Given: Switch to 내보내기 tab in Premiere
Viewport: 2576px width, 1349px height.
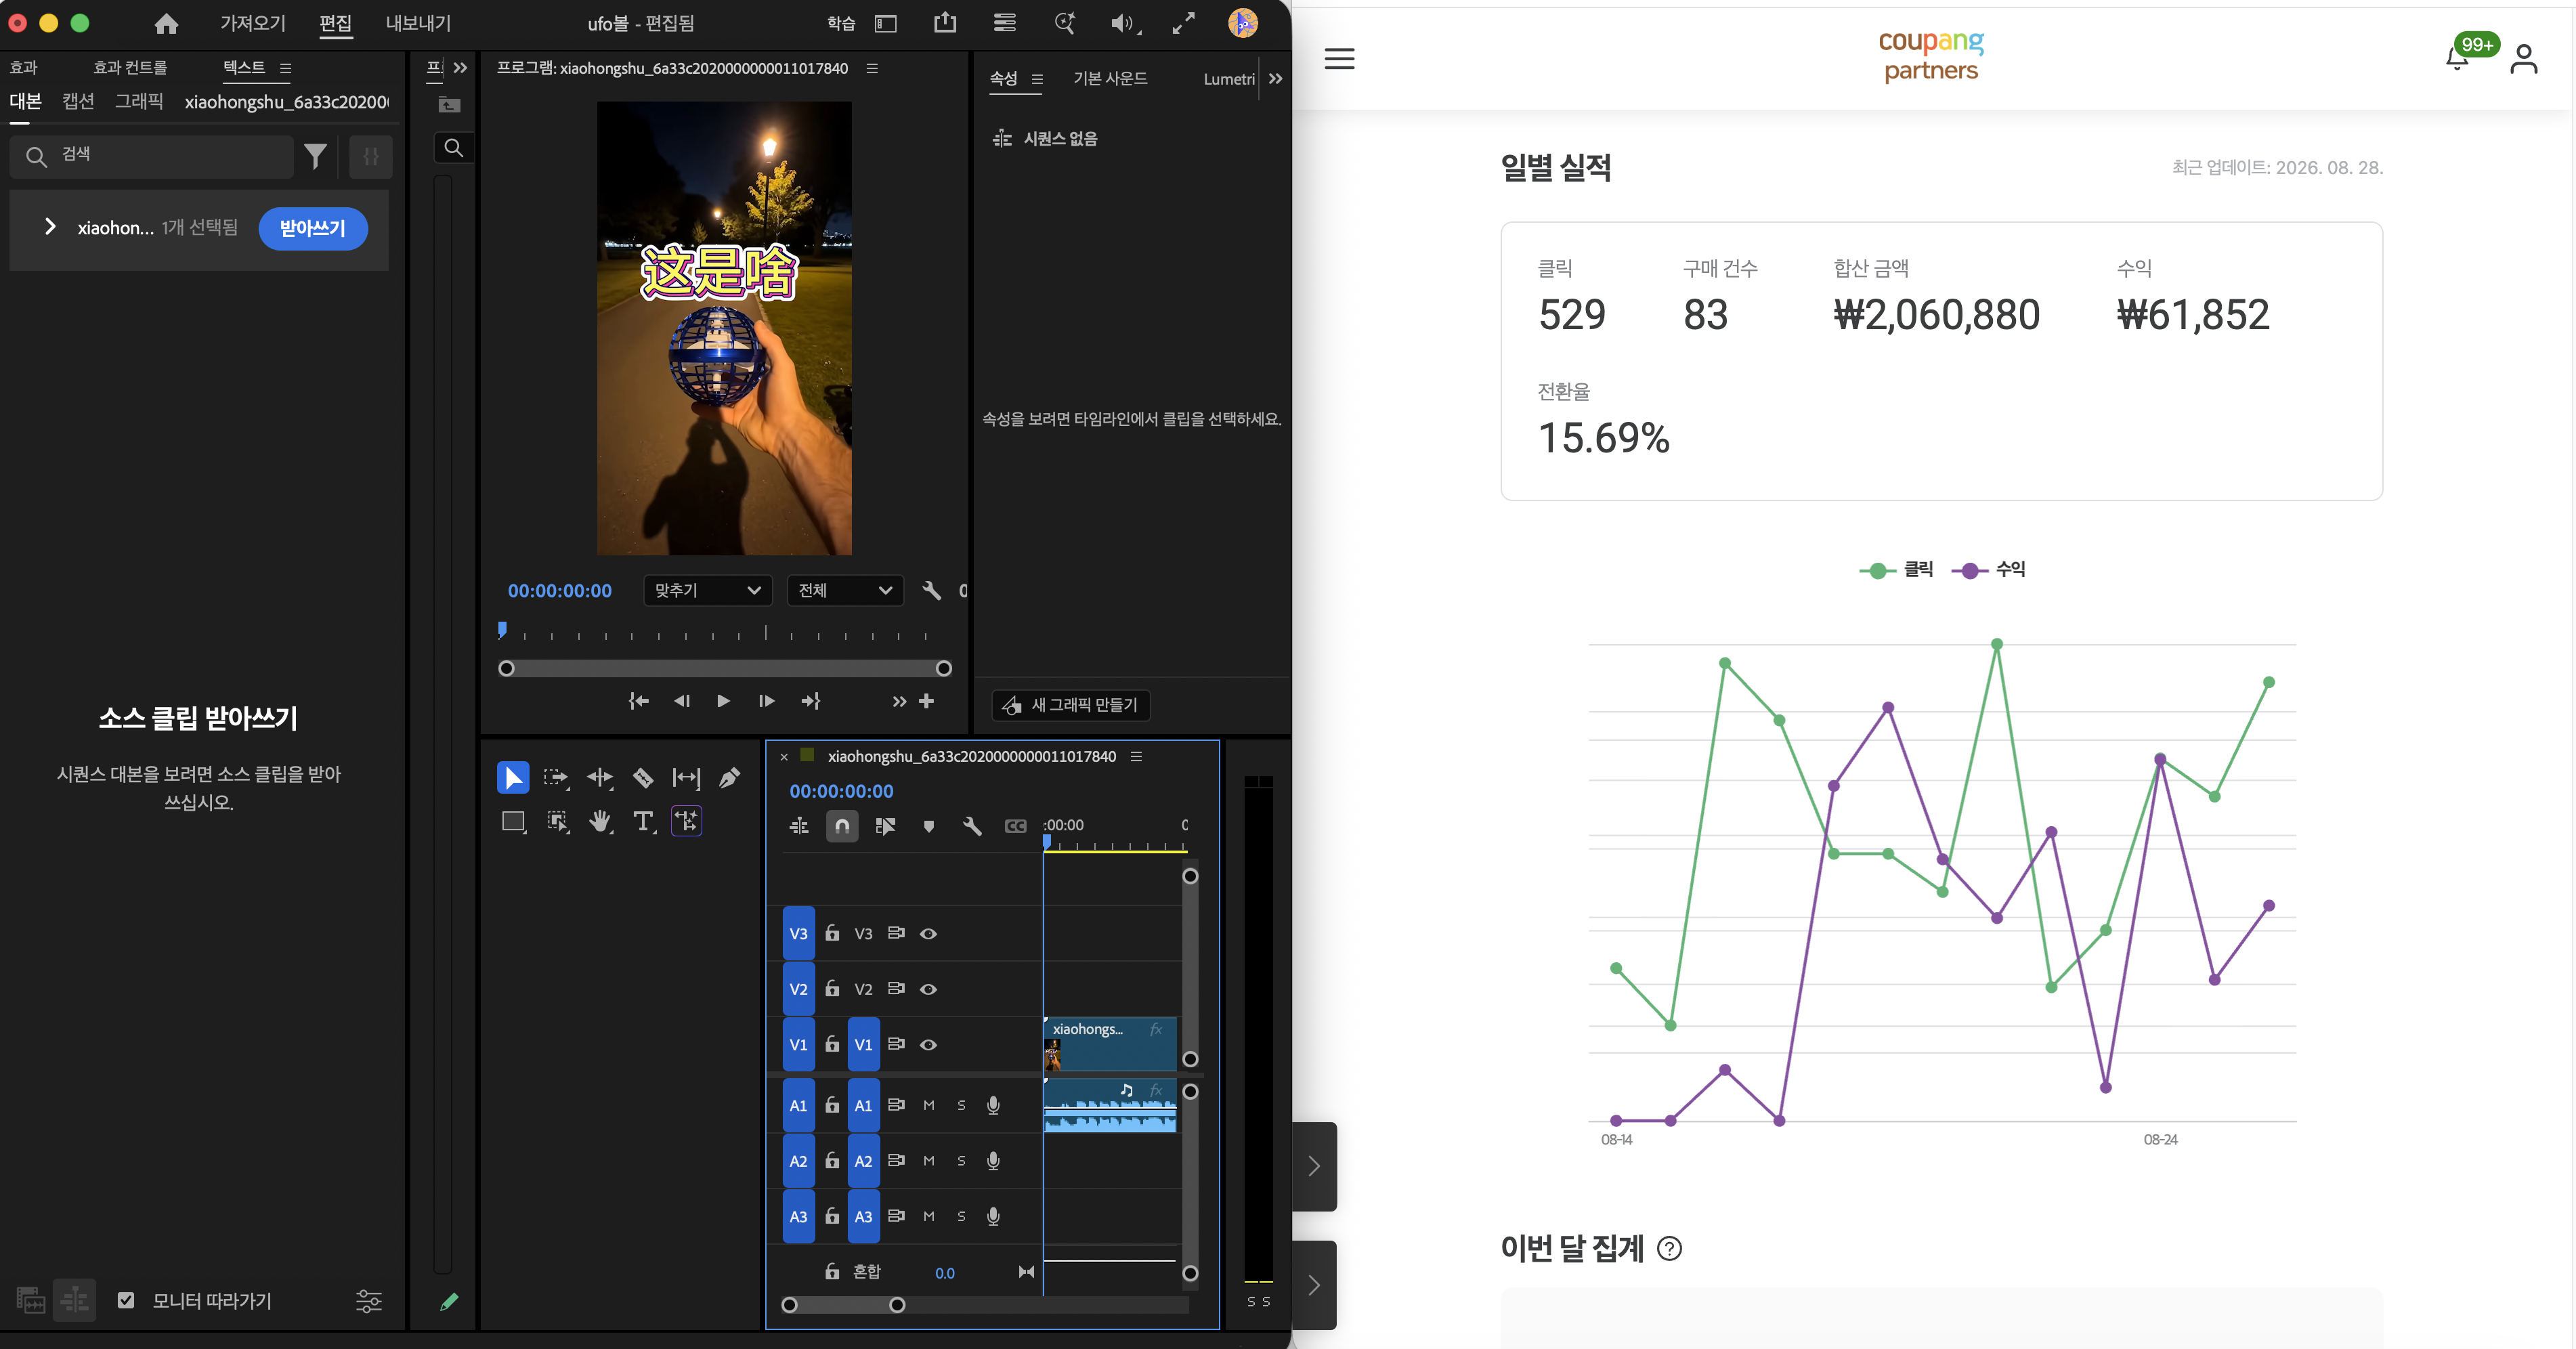Looking at the screenshot, I should point(418,23).
